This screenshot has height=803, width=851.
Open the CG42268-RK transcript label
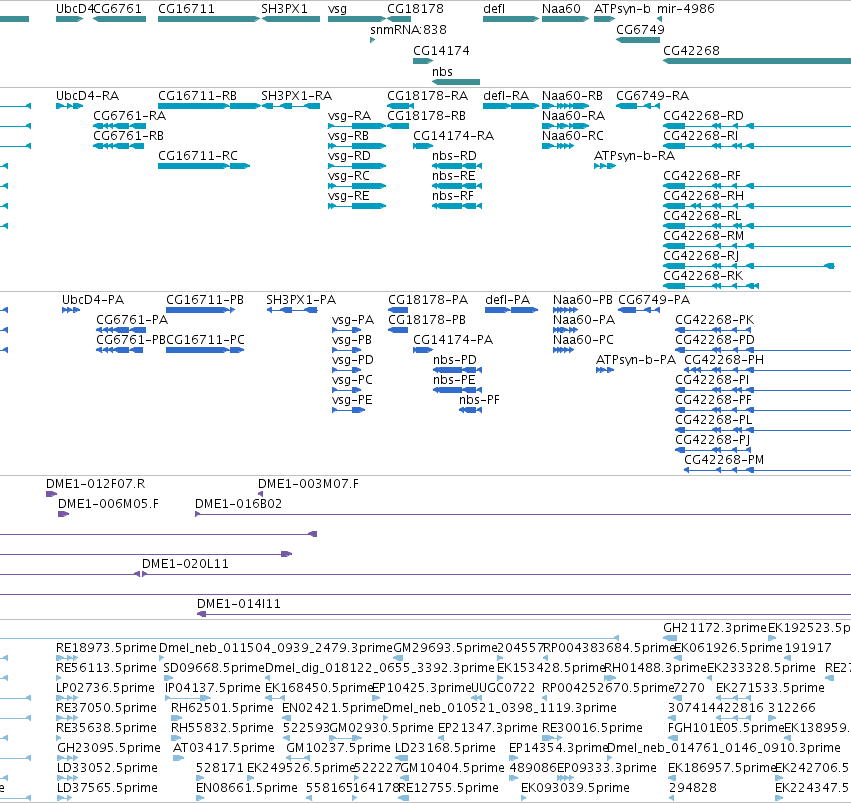[x=703, y=276]
